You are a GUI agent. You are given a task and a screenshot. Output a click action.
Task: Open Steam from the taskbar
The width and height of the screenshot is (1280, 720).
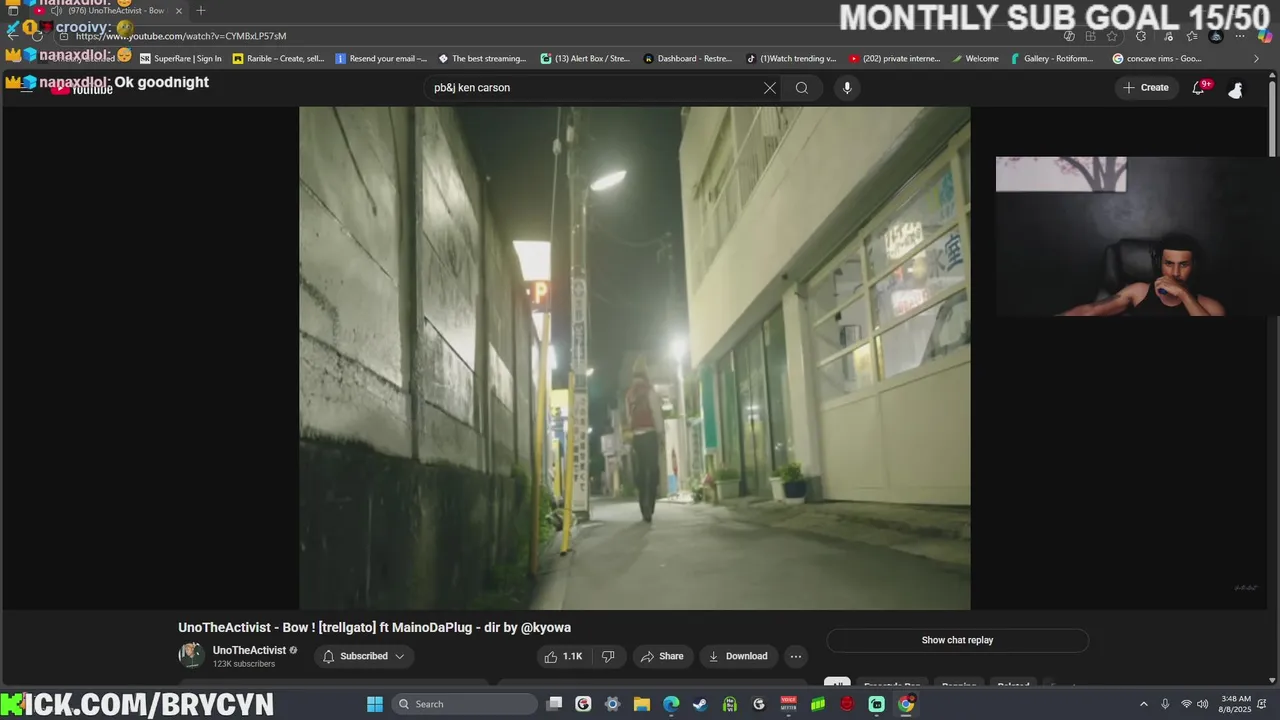pos(700,704)
